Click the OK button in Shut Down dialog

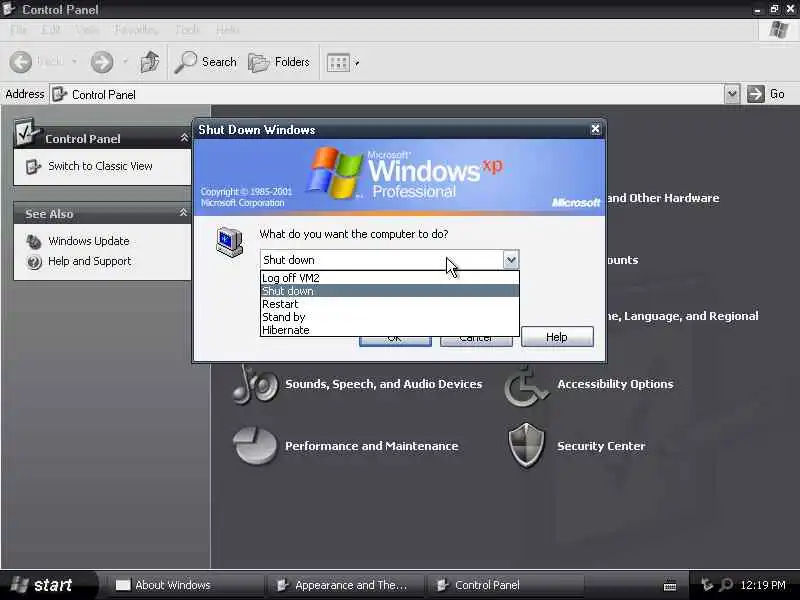point(395,341)
